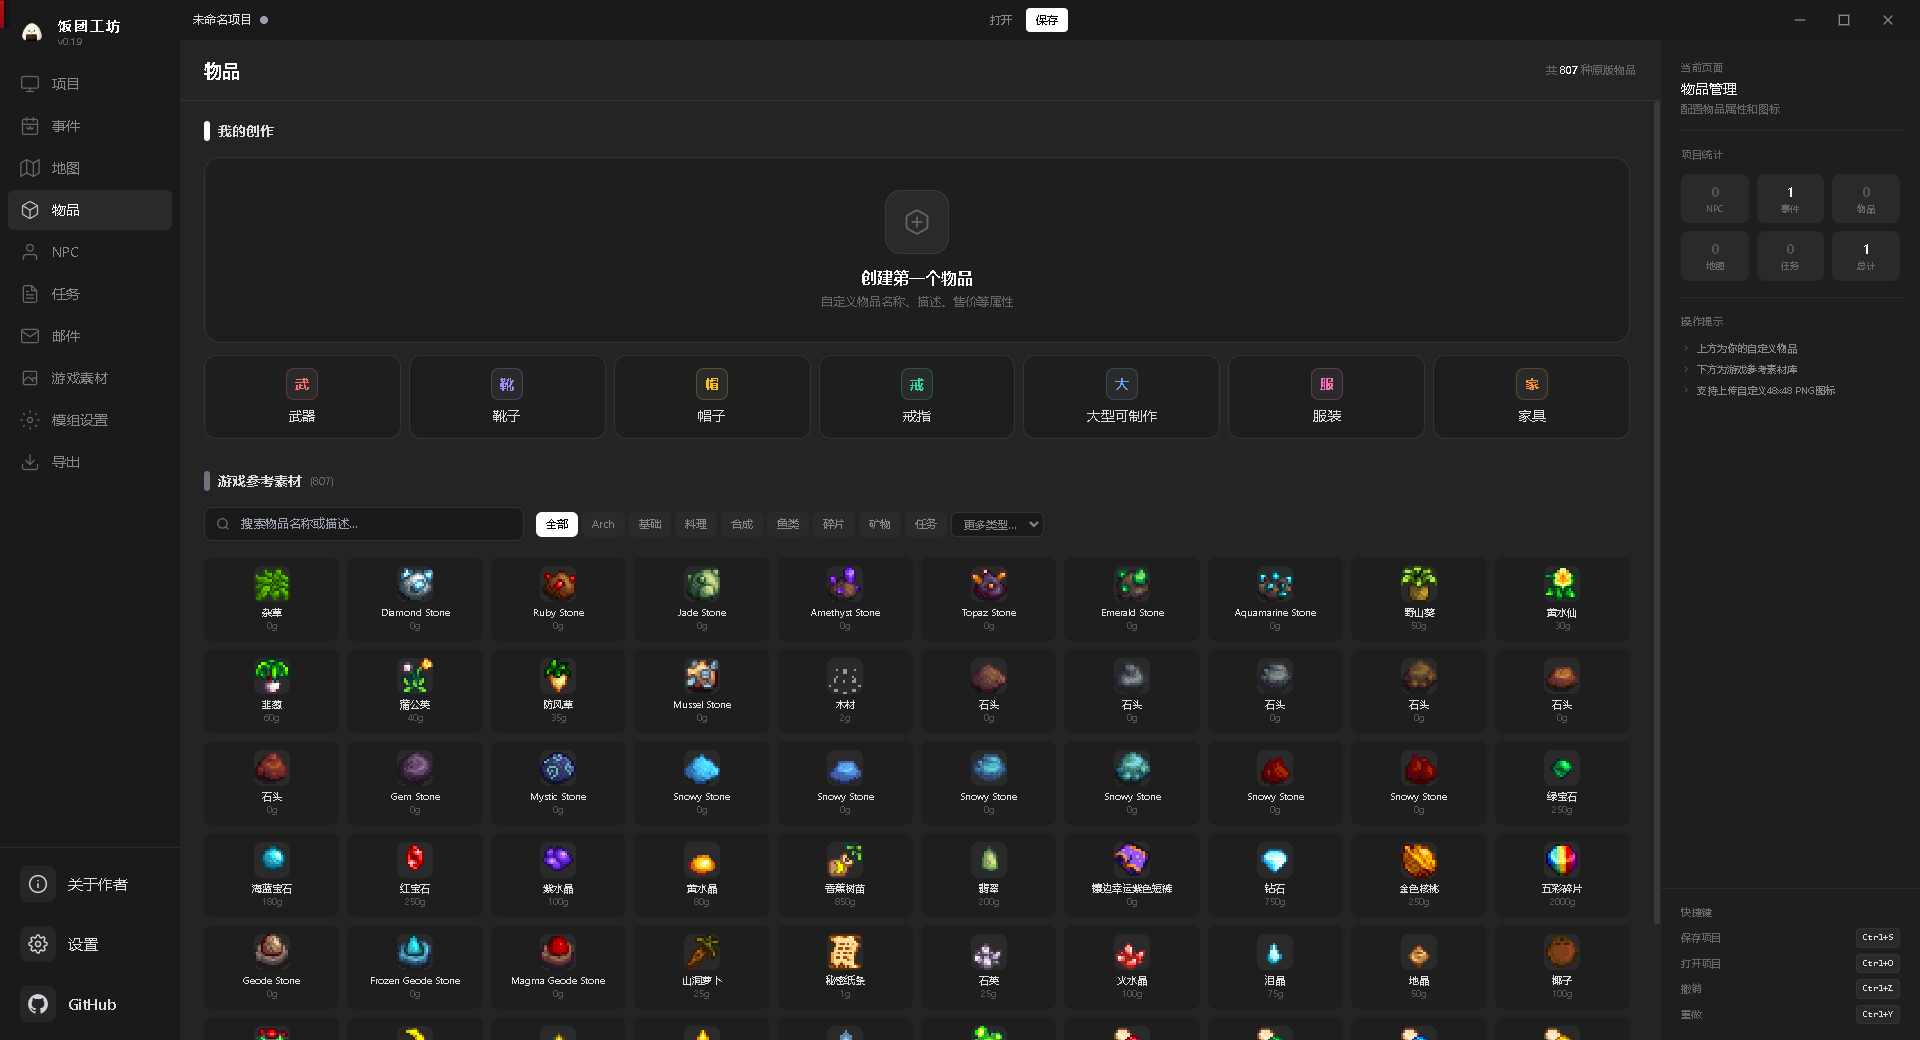
Task: Click the 游戏素材 sidebar icon
Action: point(30,378)
